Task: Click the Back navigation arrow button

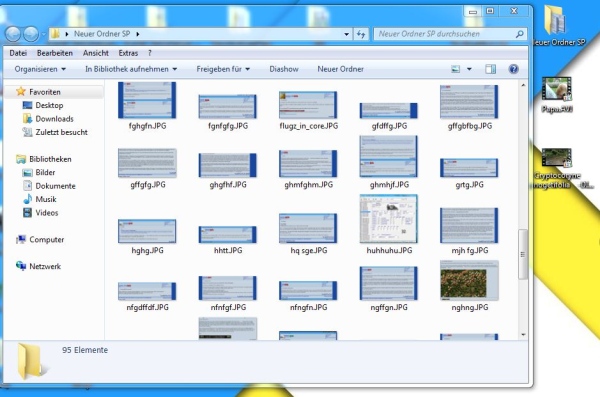Action: tap(13, 34)
